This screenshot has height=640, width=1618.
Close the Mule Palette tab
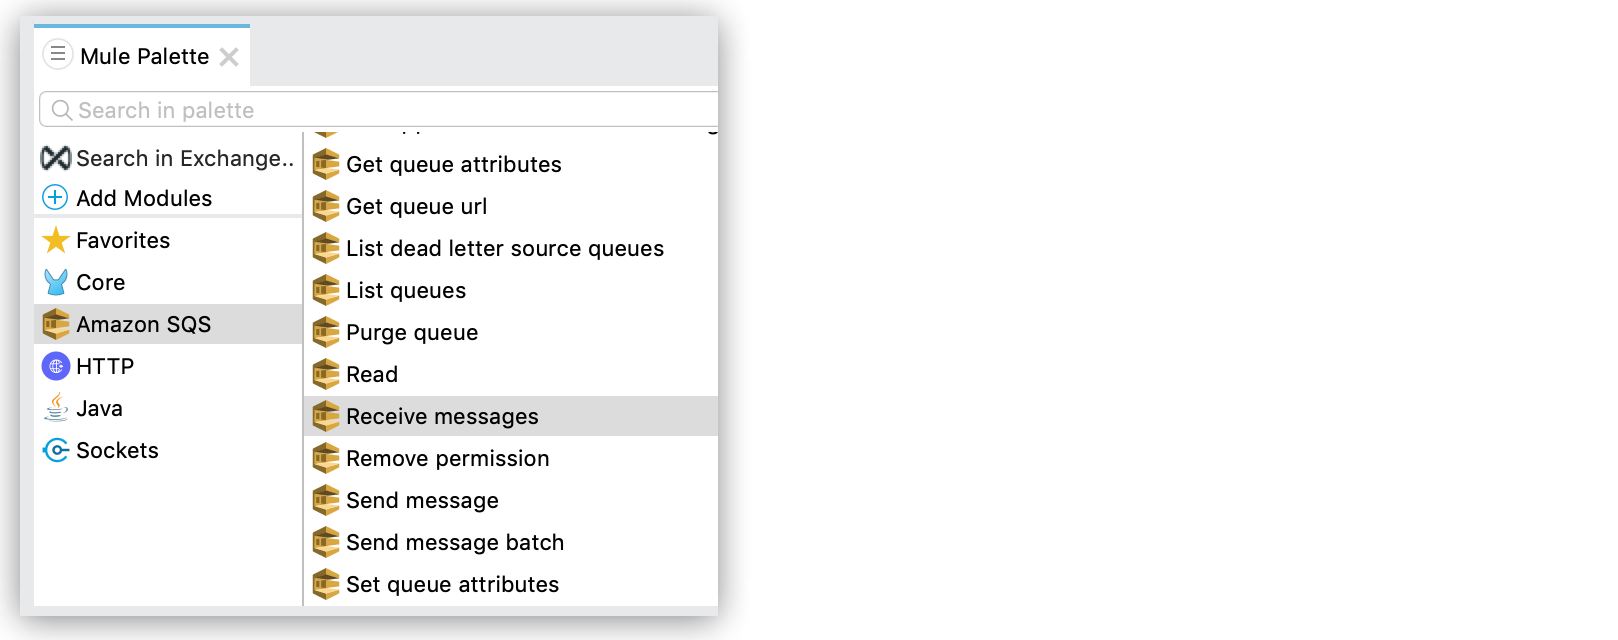(x=229, y=57)
